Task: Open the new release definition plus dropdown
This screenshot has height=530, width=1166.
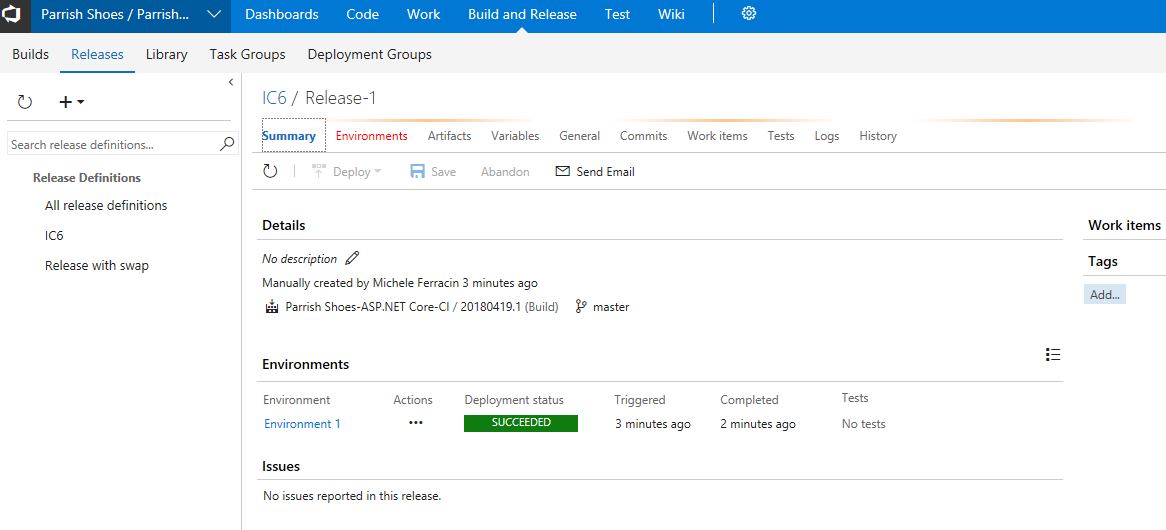Action: [71, 102]
